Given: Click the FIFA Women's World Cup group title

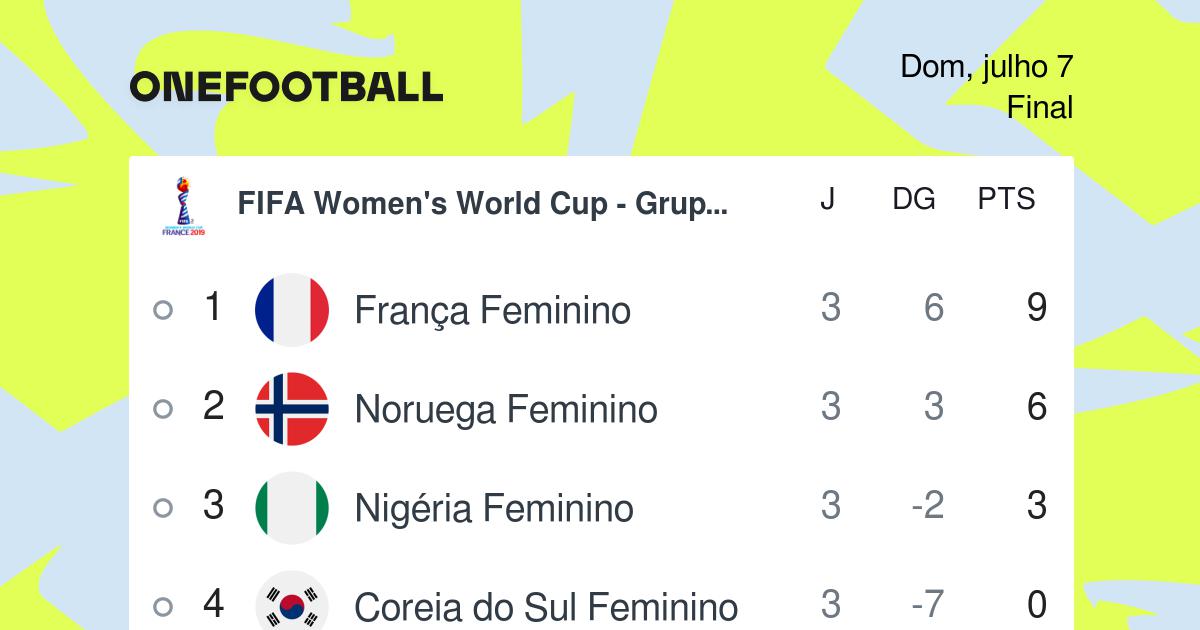Looking at the screenshot, I should pyautogui.click(x=483, y=204).
